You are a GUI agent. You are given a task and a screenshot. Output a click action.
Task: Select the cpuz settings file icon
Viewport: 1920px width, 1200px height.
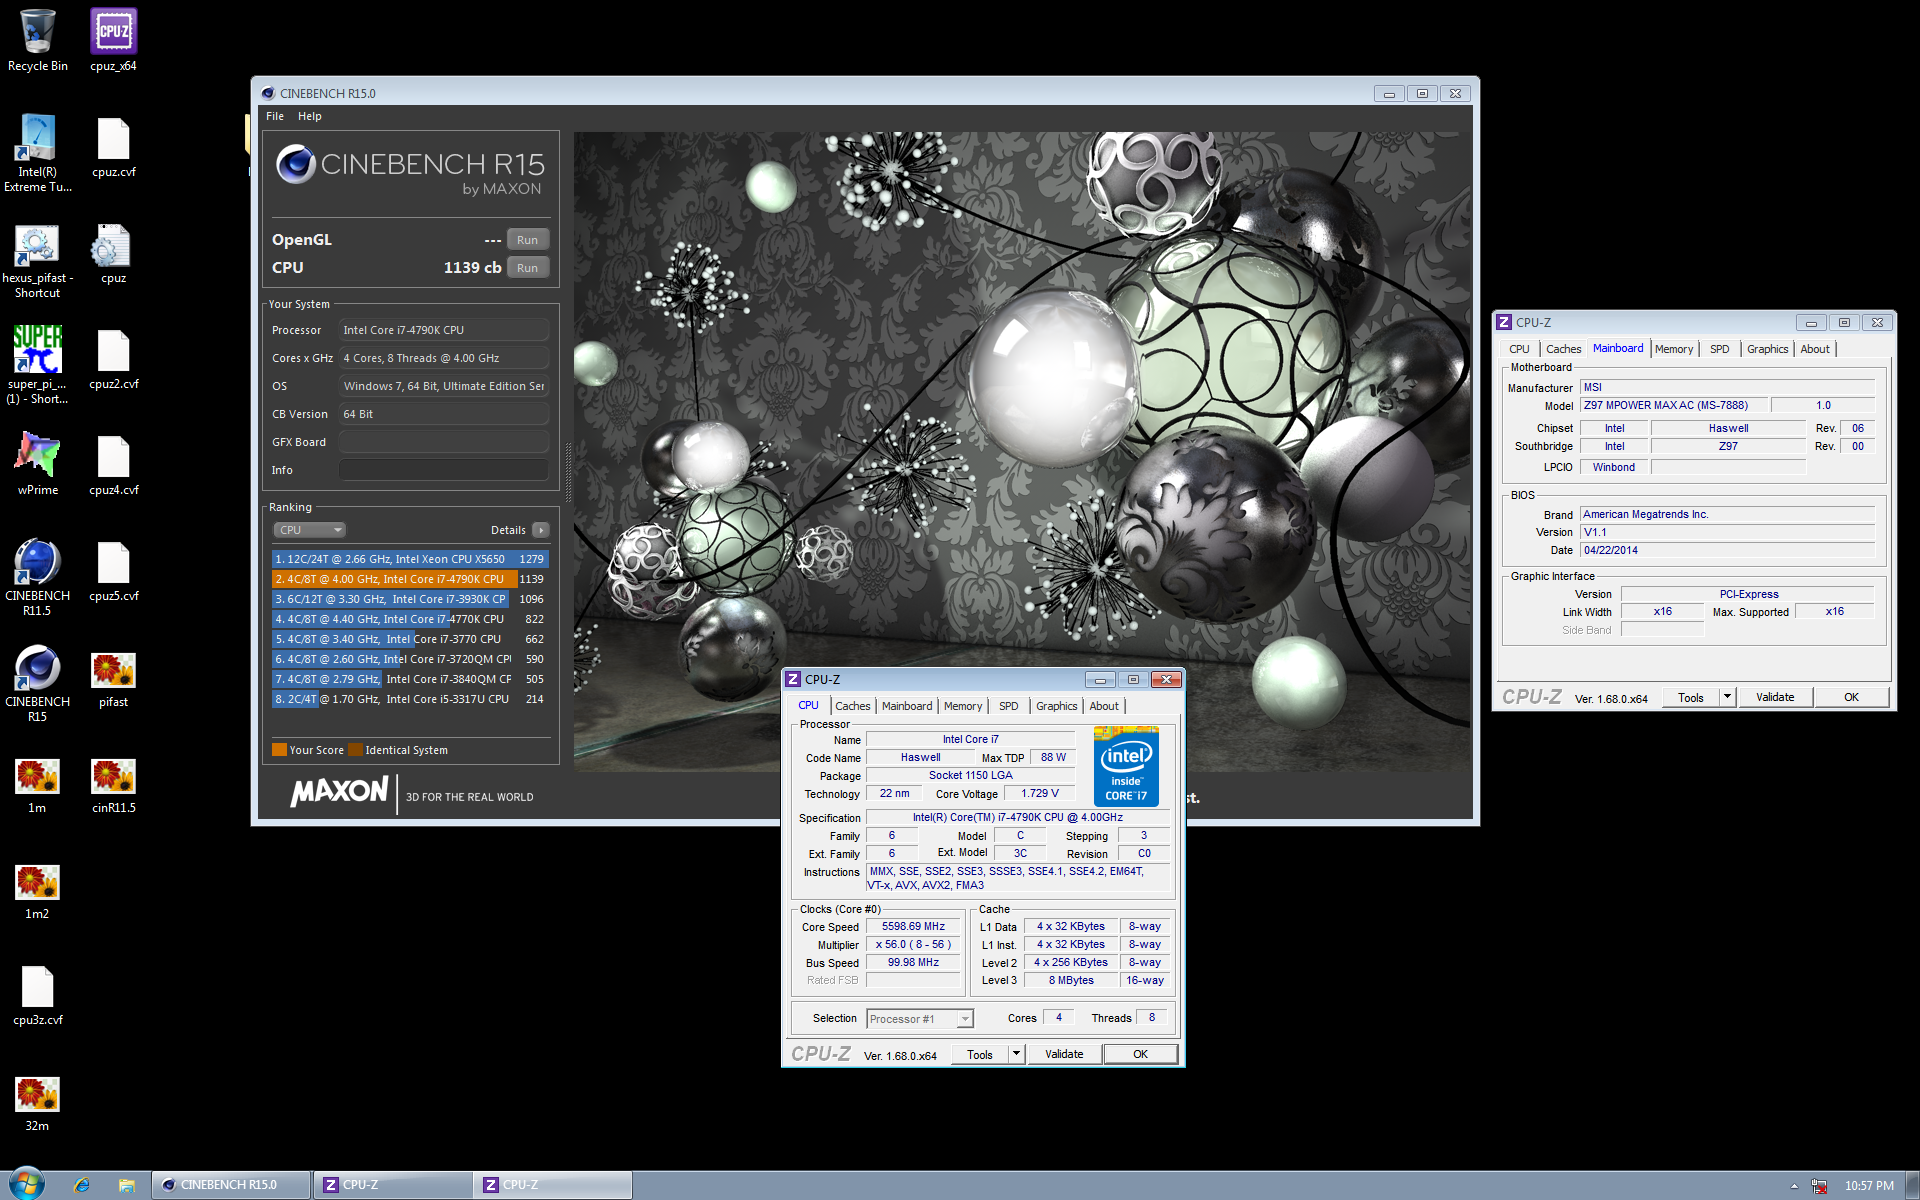[113, 253]
